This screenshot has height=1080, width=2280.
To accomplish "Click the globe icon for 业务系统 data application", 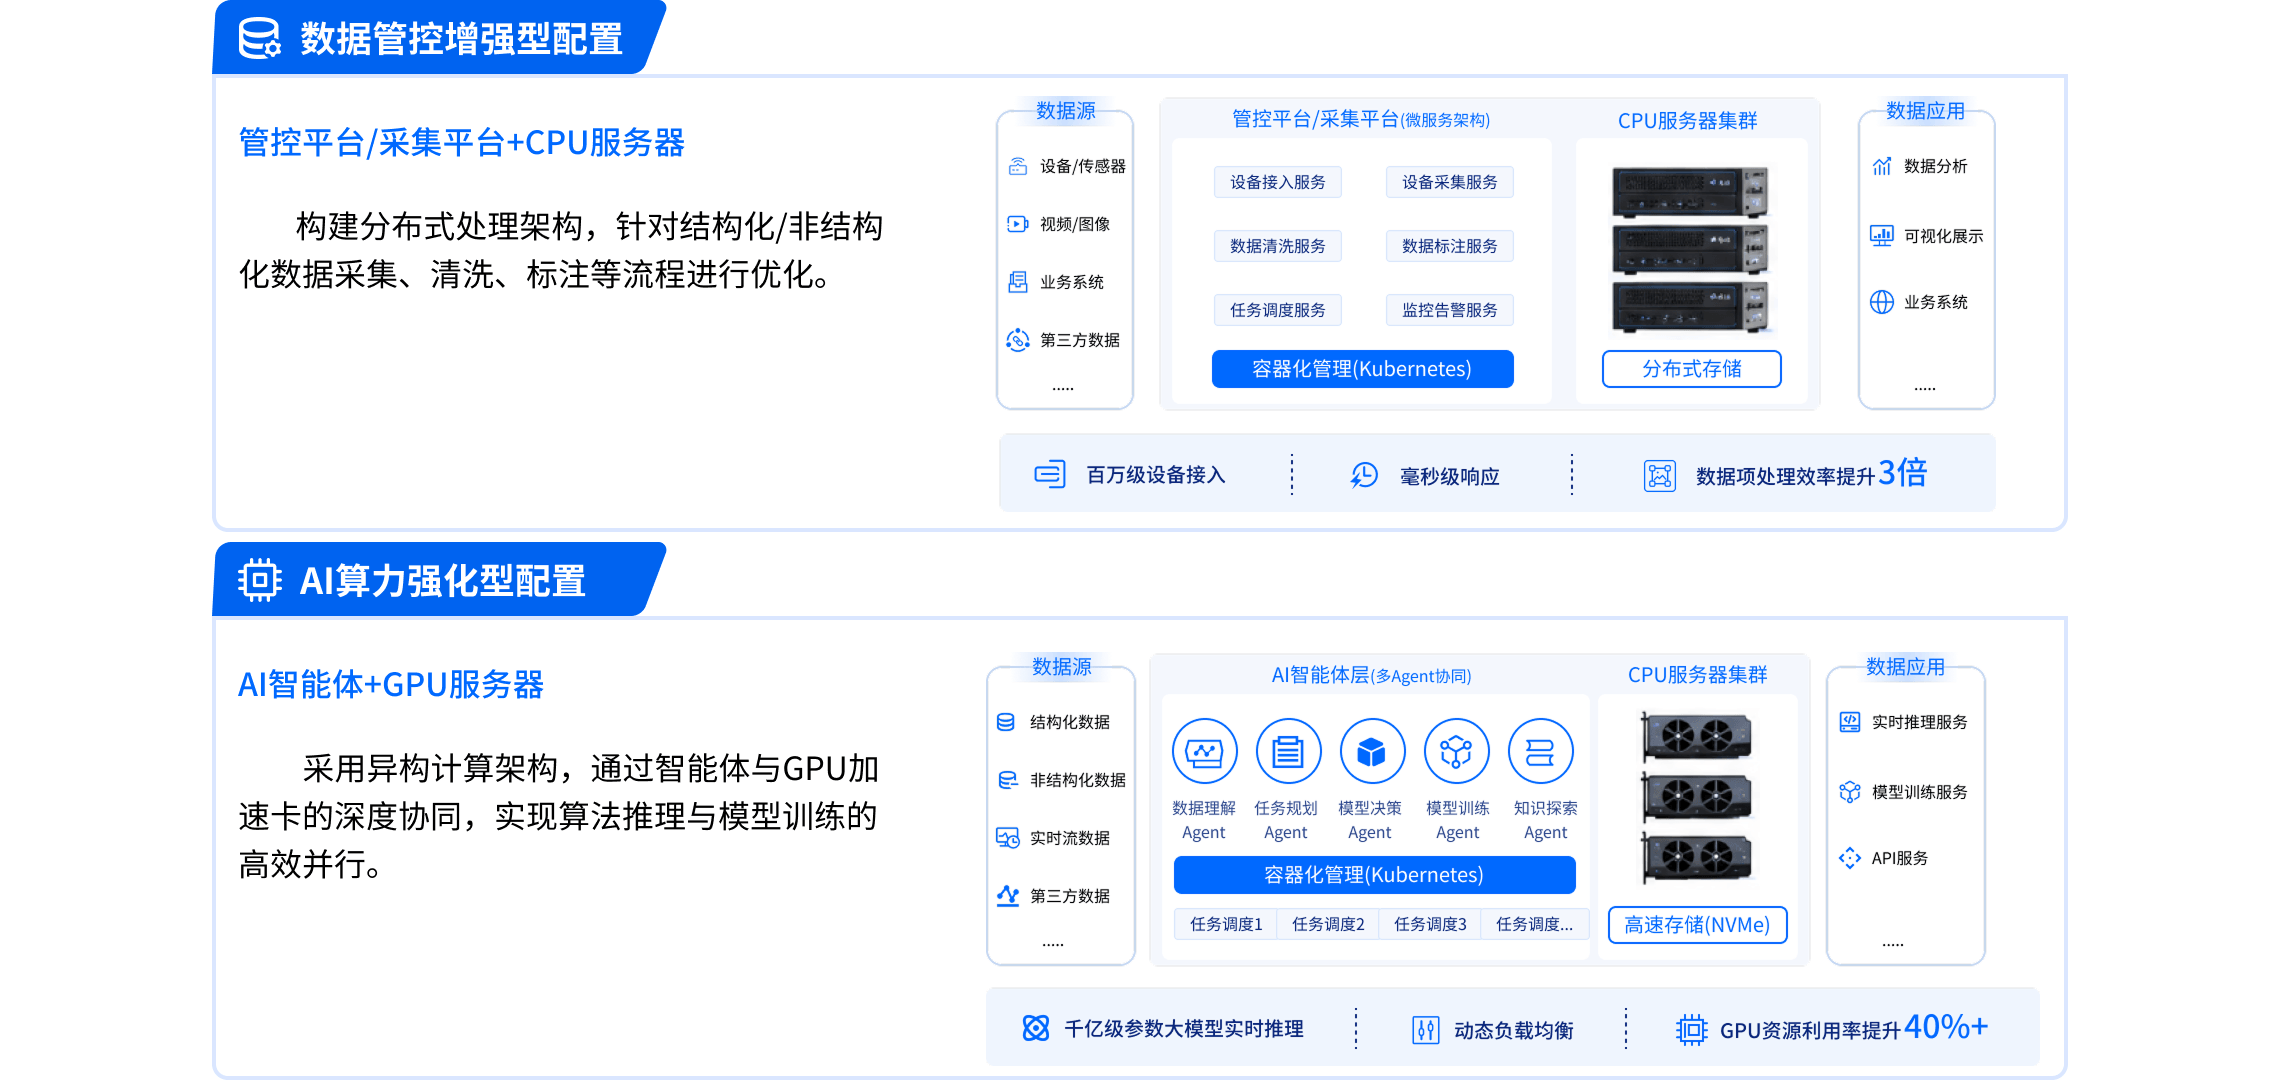I will pyautogui.click(x=1882, y=302).
